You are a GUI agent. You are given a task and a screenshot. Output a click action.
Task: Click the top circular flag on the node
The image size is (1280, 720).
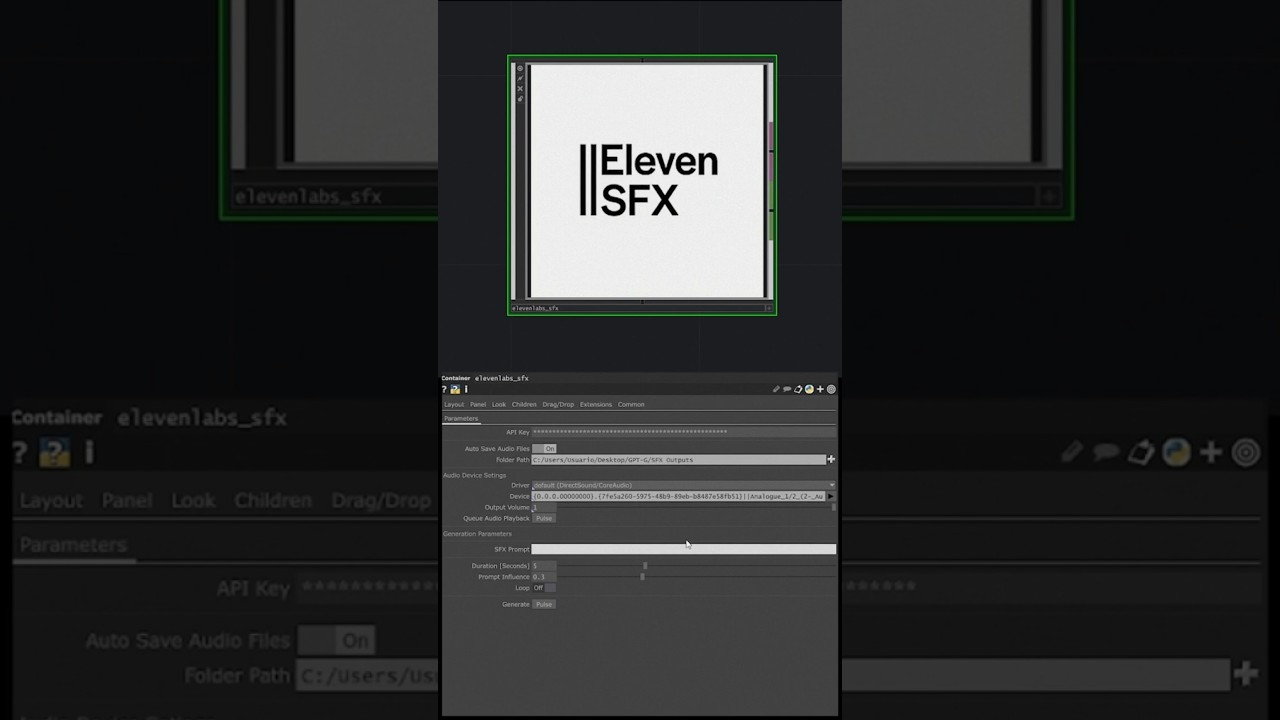coord(520,68)
